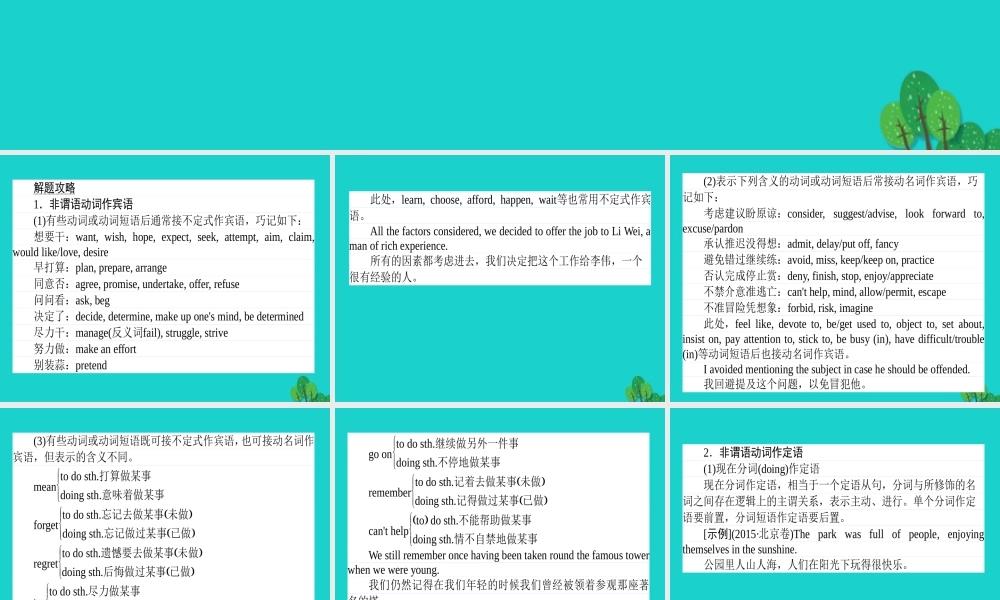Click the line 1. 非谓语动词作宾语

coord(84,204)
